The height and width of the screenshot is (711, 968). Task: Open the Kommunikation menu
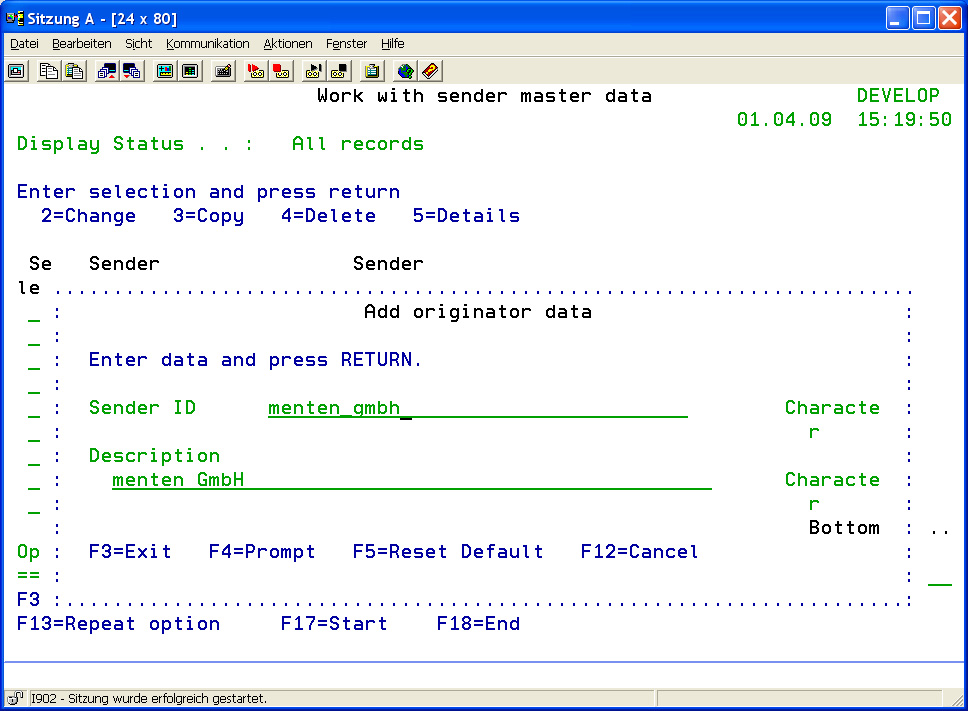(208, 44)
